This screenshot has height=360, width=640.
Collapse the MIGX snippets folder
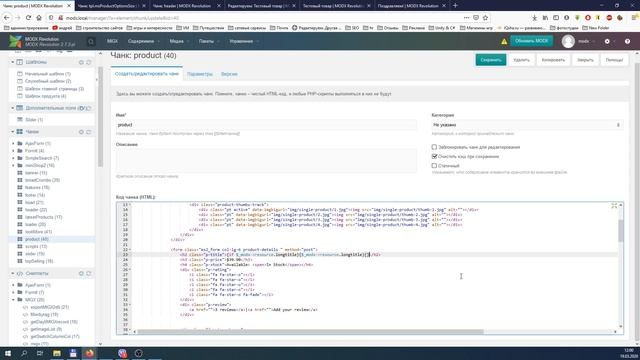[x=13, y=300]
